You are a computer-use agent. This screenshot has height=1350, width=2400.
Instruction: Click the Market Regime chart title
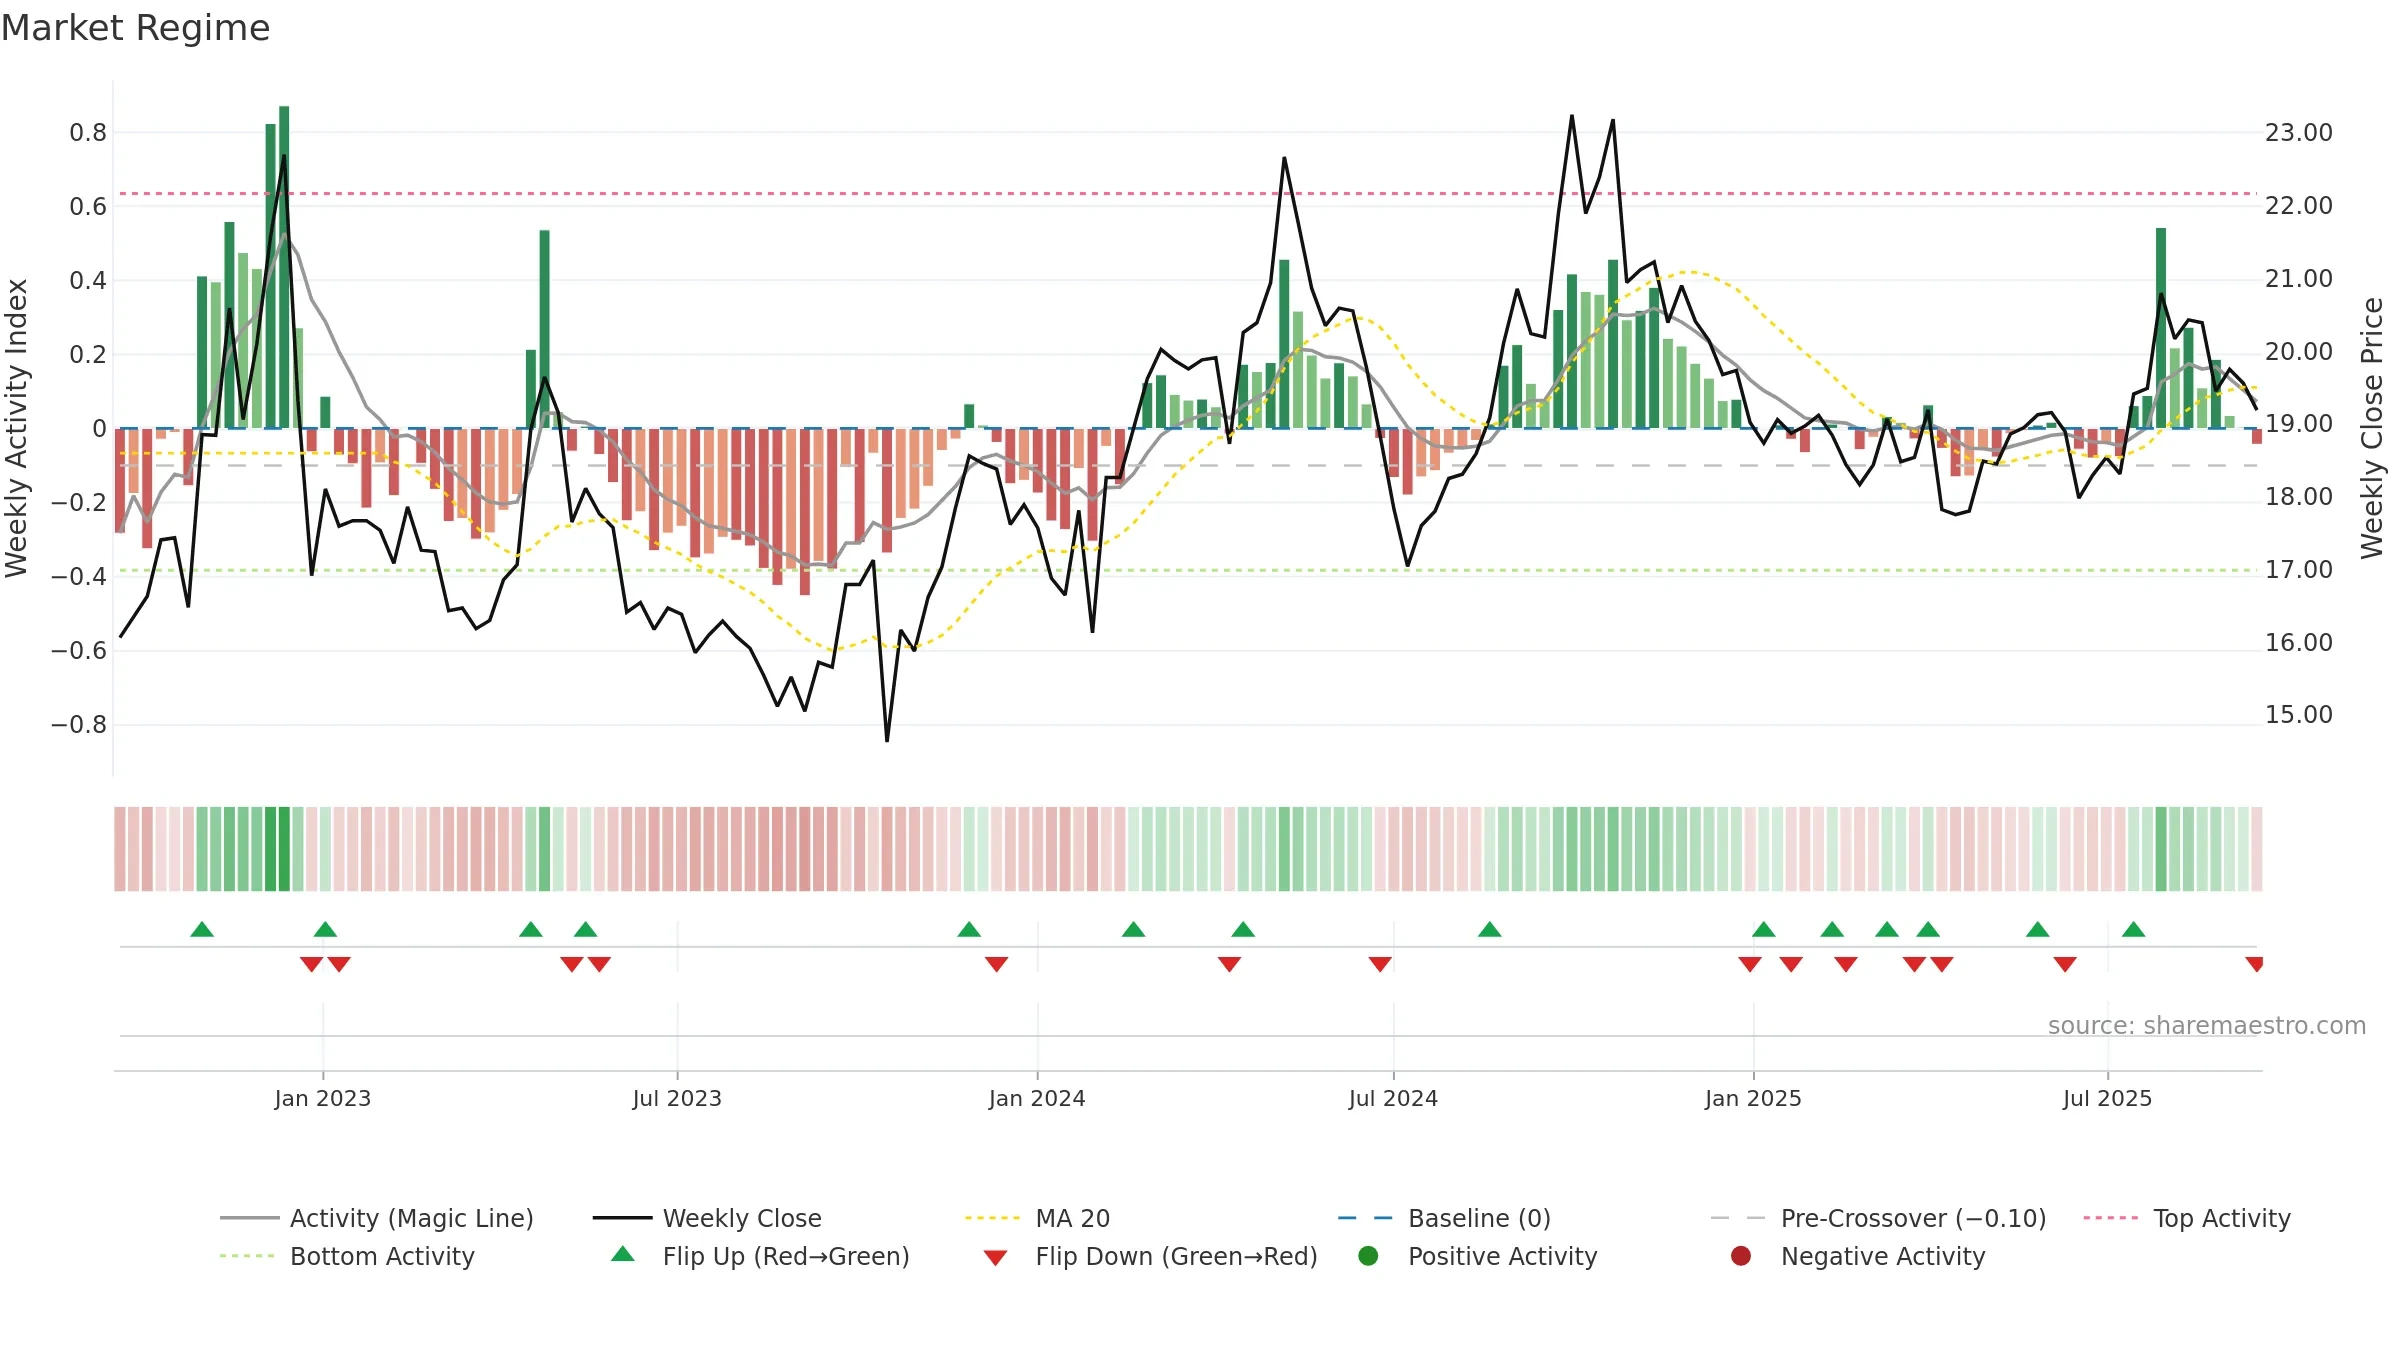coord(135,28)
